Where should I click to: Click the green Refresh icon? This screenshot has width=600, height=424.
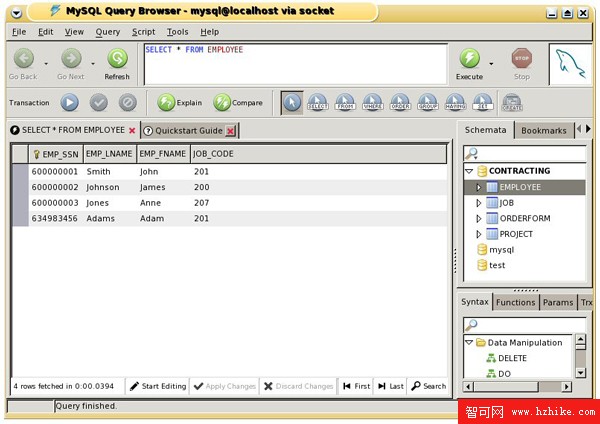pos(117,58)
